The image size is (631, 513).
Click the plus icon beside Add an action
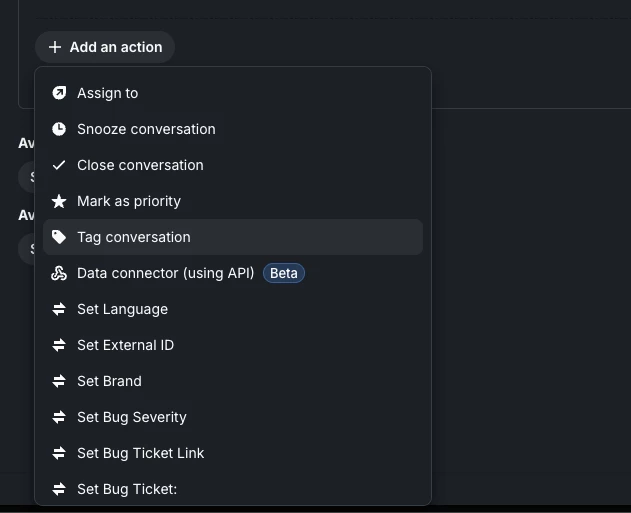[55, 47]
